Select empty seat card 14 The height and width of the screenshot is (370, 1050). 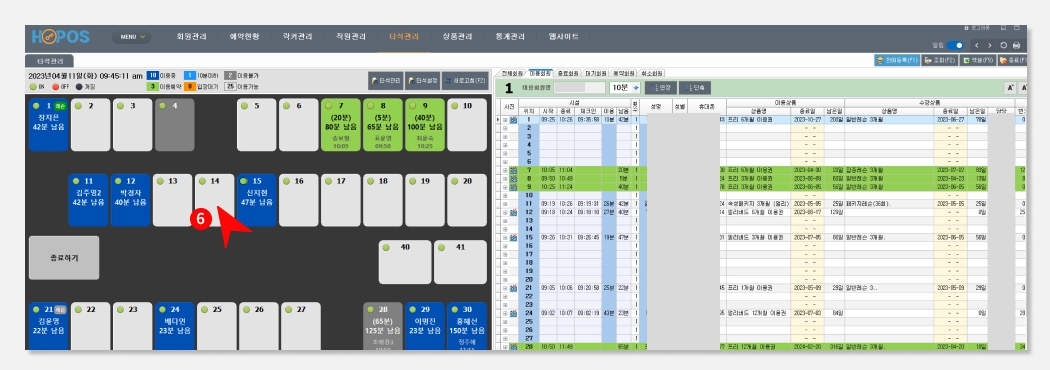pyautogui.click(x=214, y=199)
